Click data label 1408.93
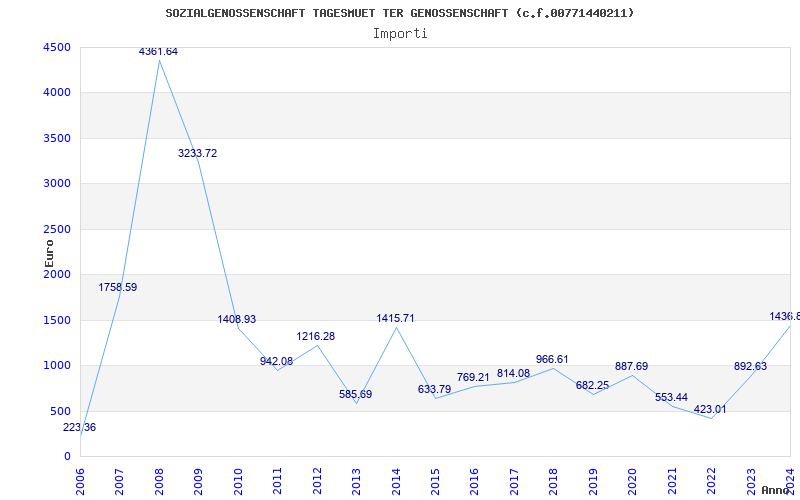800x500 pixels. pyautogui.click(x=237, y=319)
